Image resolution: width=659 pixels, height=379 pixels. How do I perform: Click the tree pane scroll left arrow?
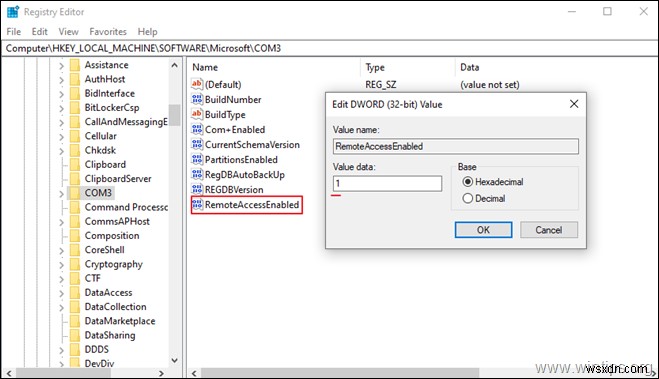pyautogui.click(x=9, y=373)
